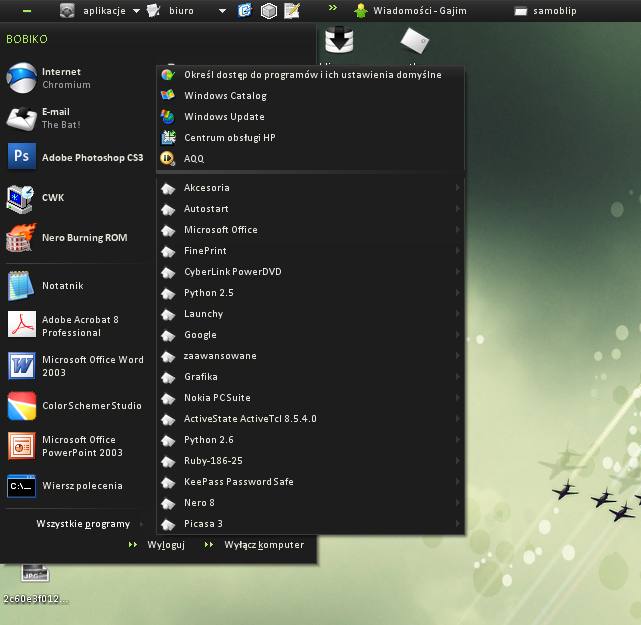The width and height of the screenshot is (641, 625).
Task: Click the biuro toolbar icon
Action: click(x=153, y=10)
